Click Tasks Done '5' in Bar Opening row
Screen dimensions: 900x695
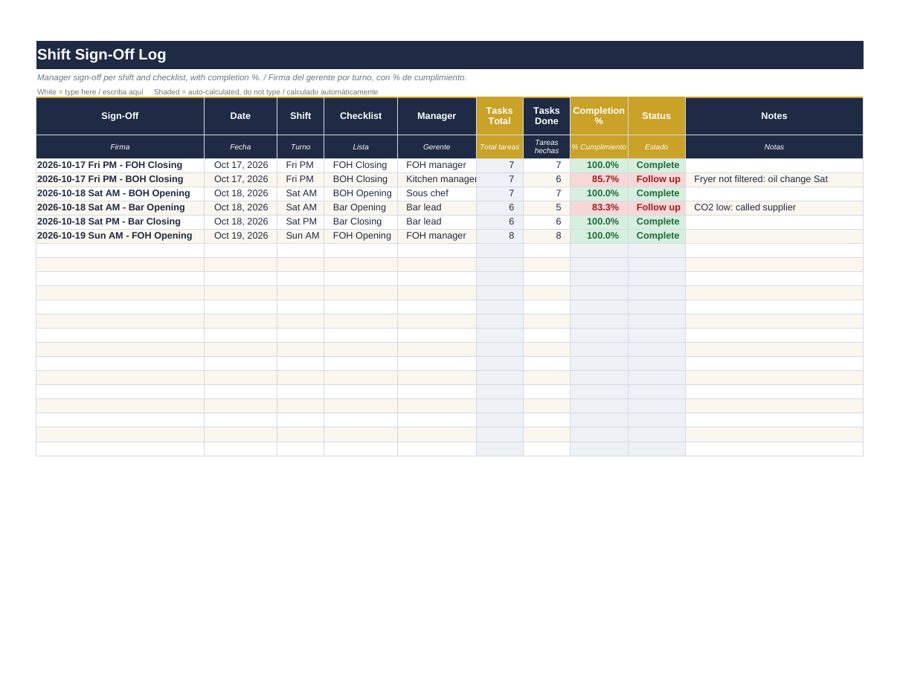(x=546, y=207)
